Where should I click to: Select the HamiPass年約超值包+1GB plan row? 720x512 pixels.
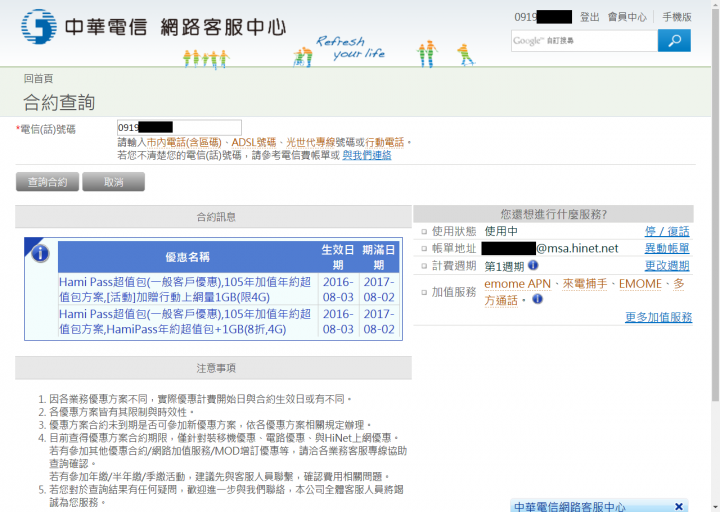[229, 321]
